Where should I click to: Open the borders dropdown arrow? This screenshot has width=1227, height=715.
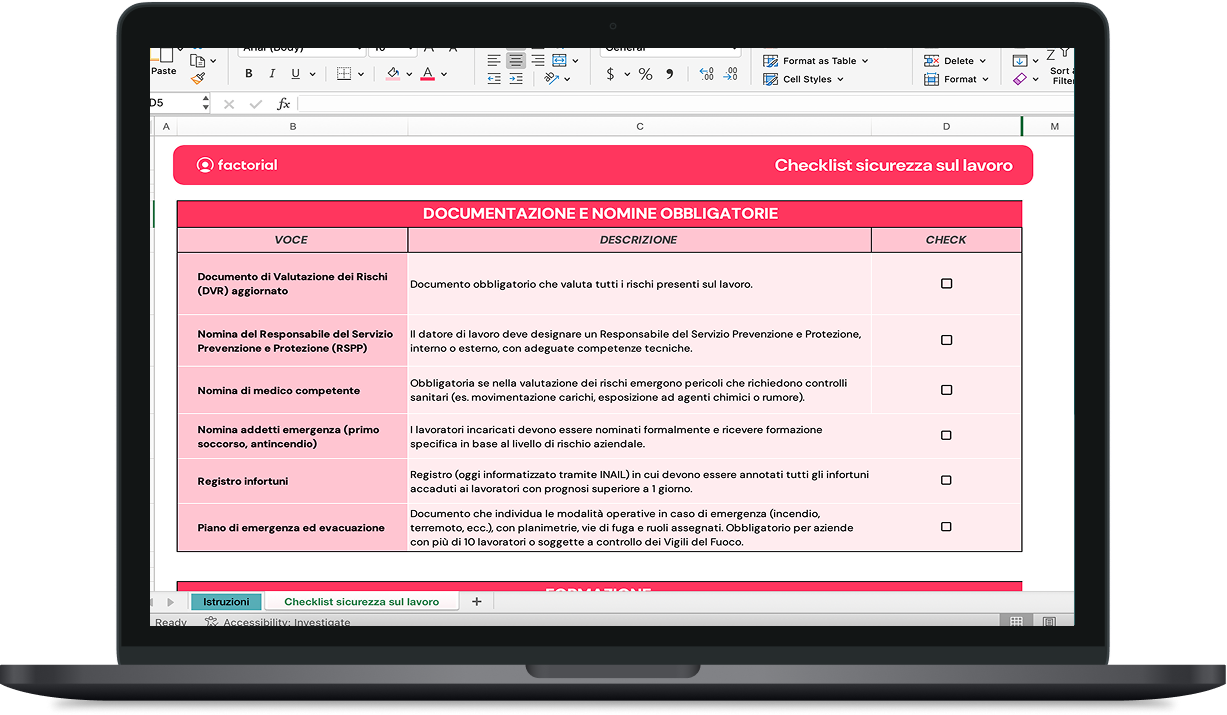click(362, 74)
